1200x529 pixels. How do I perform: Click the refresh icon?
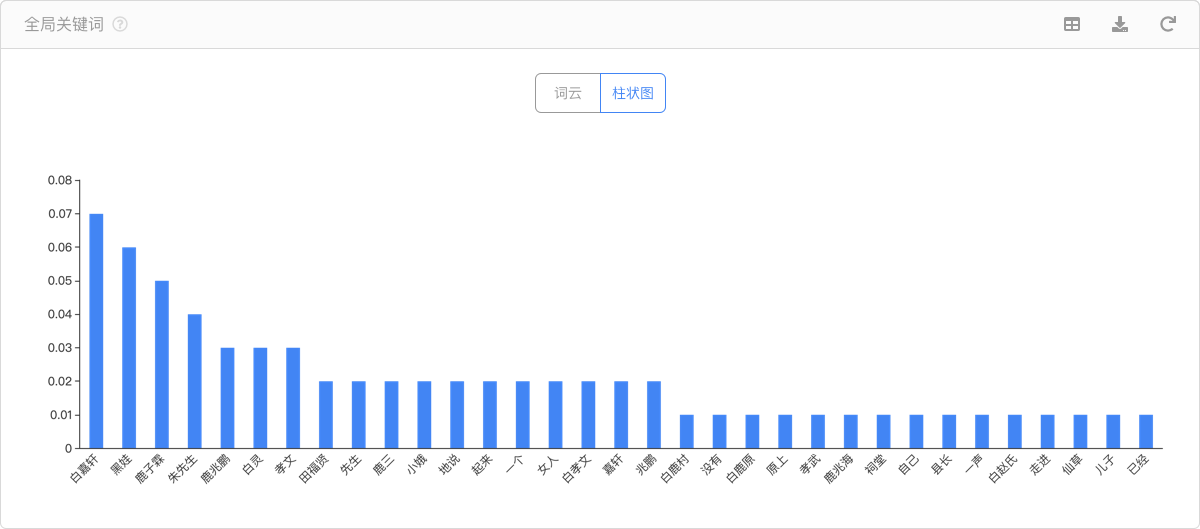click(x=1167, y=24)
